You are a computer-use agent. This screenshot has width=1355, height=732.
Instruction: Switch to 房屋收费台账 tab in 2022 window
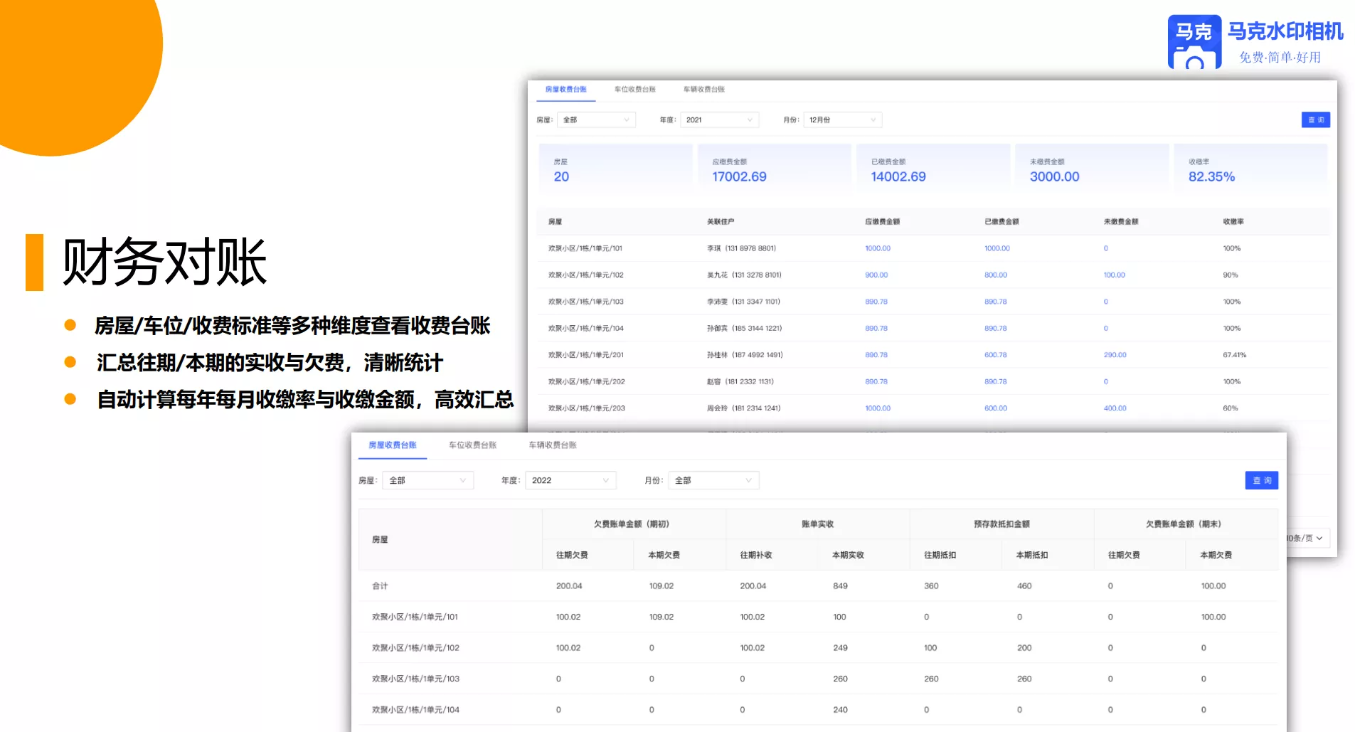[x=392, y=445]
